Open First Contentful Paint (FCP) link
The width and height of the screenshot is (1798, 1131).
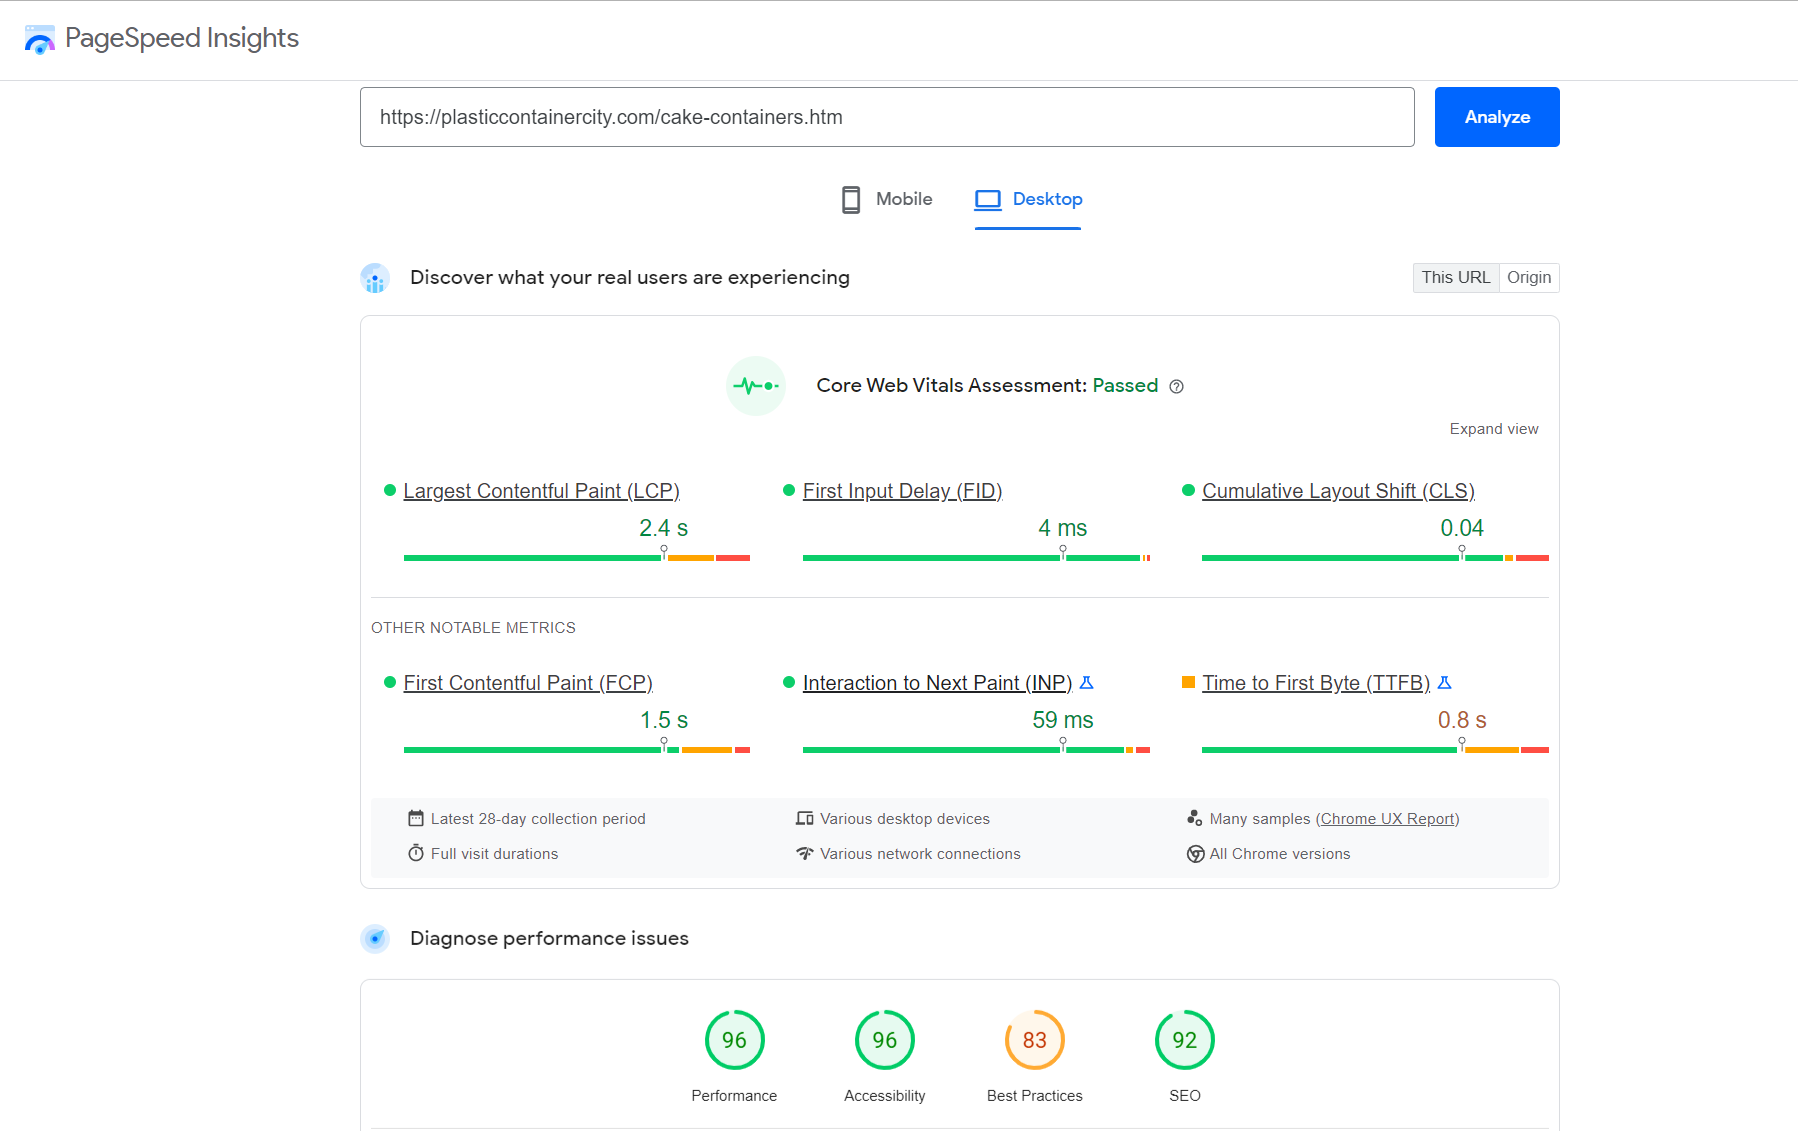[528, 683]
